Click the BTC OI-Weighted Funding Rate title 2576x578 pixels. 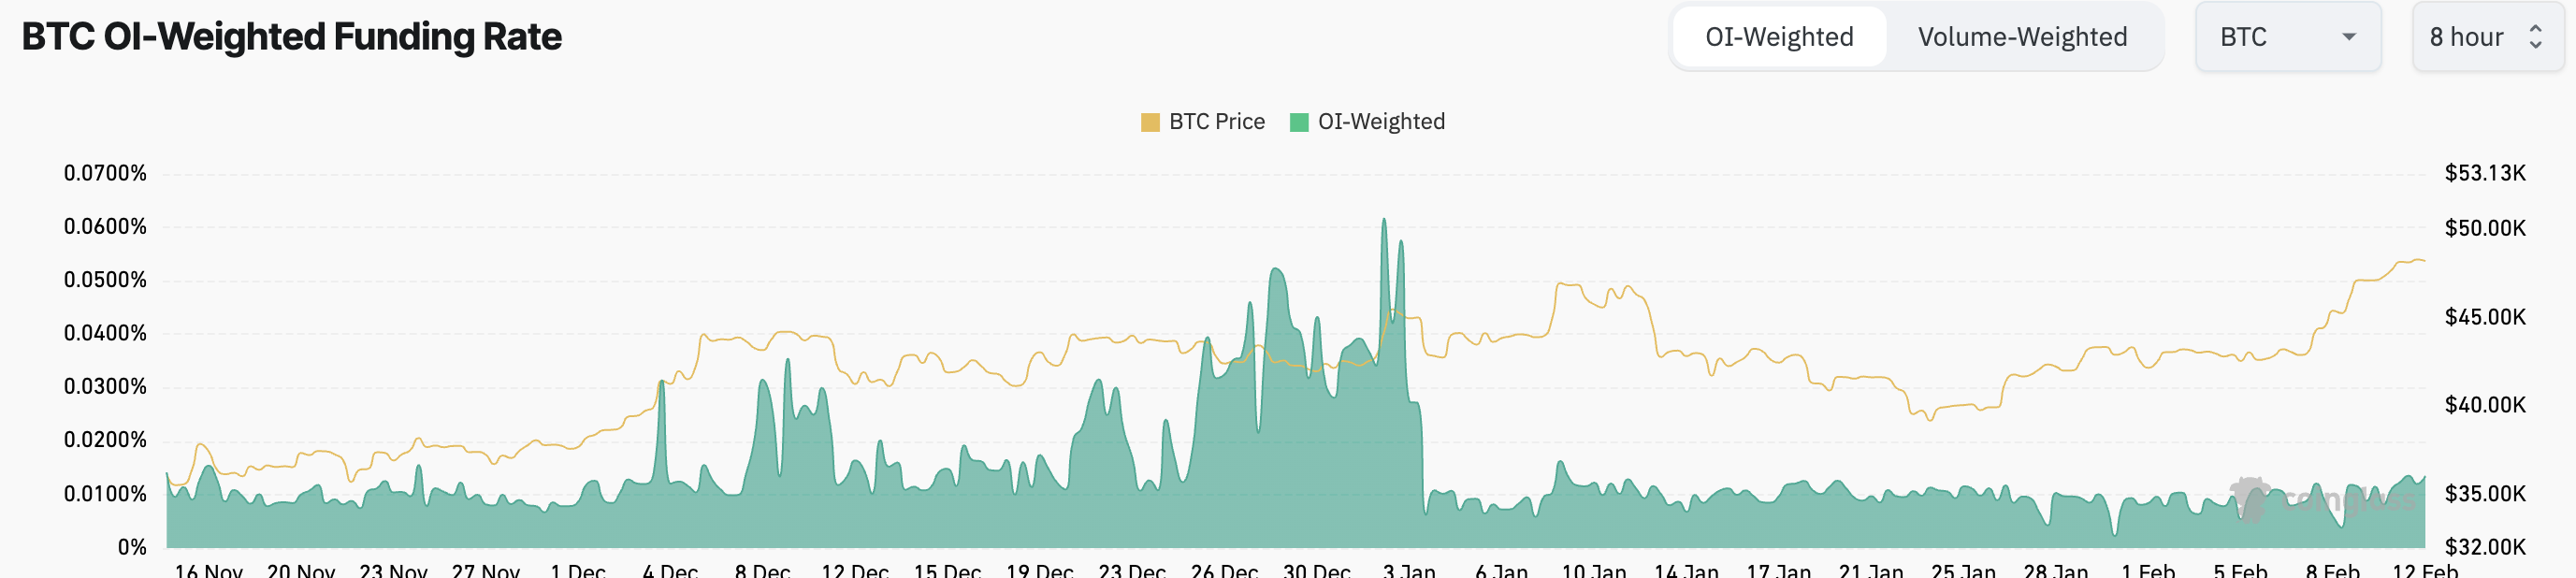[291, 37]
